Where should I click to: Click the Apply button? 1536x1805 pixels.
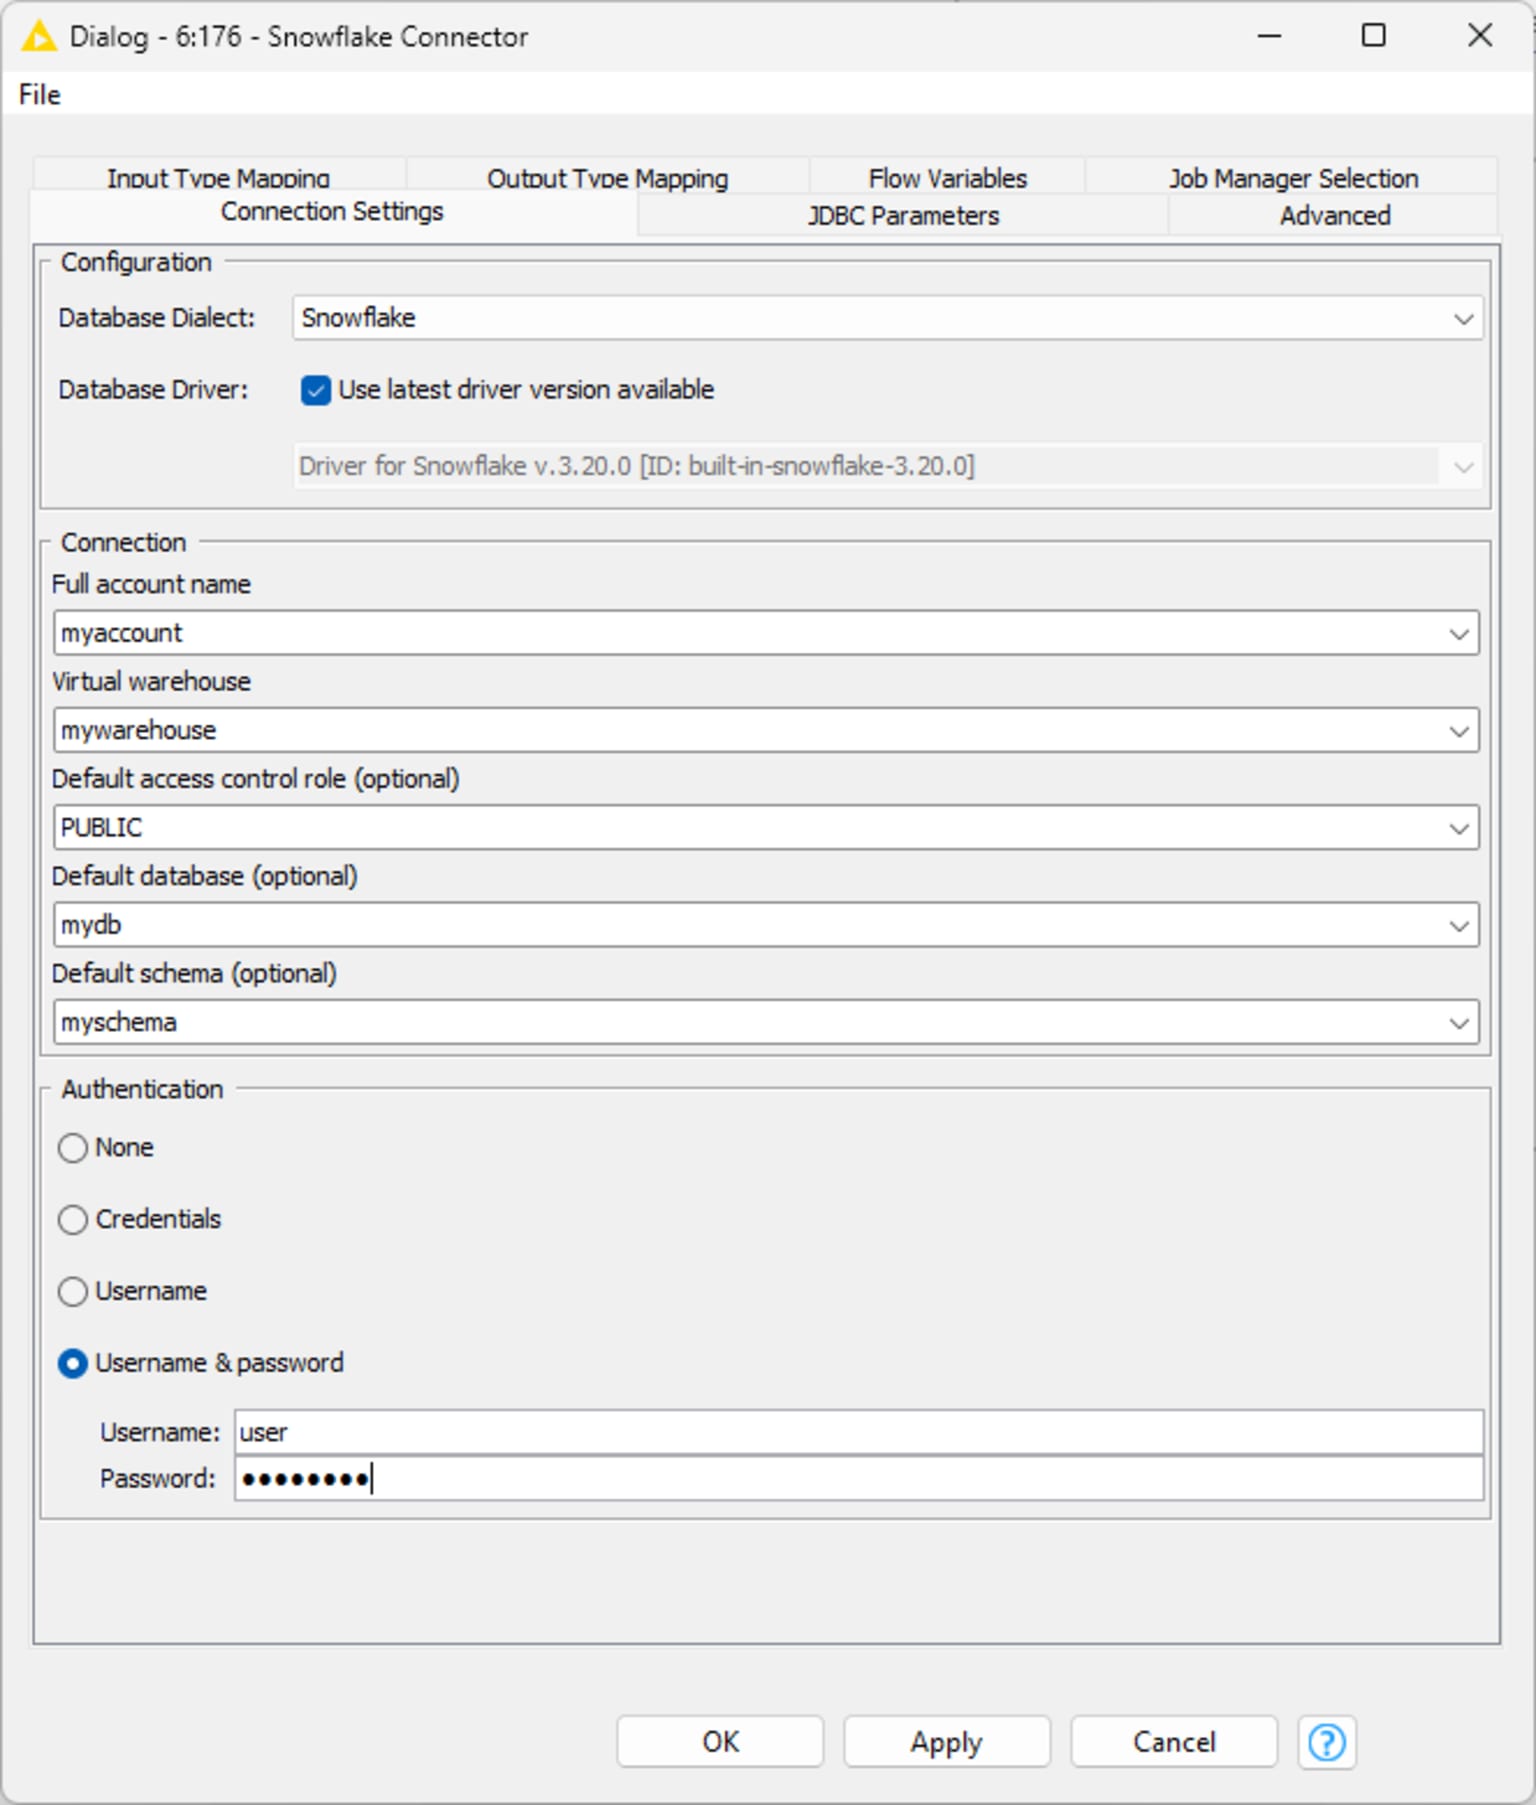coord(946,1742)
